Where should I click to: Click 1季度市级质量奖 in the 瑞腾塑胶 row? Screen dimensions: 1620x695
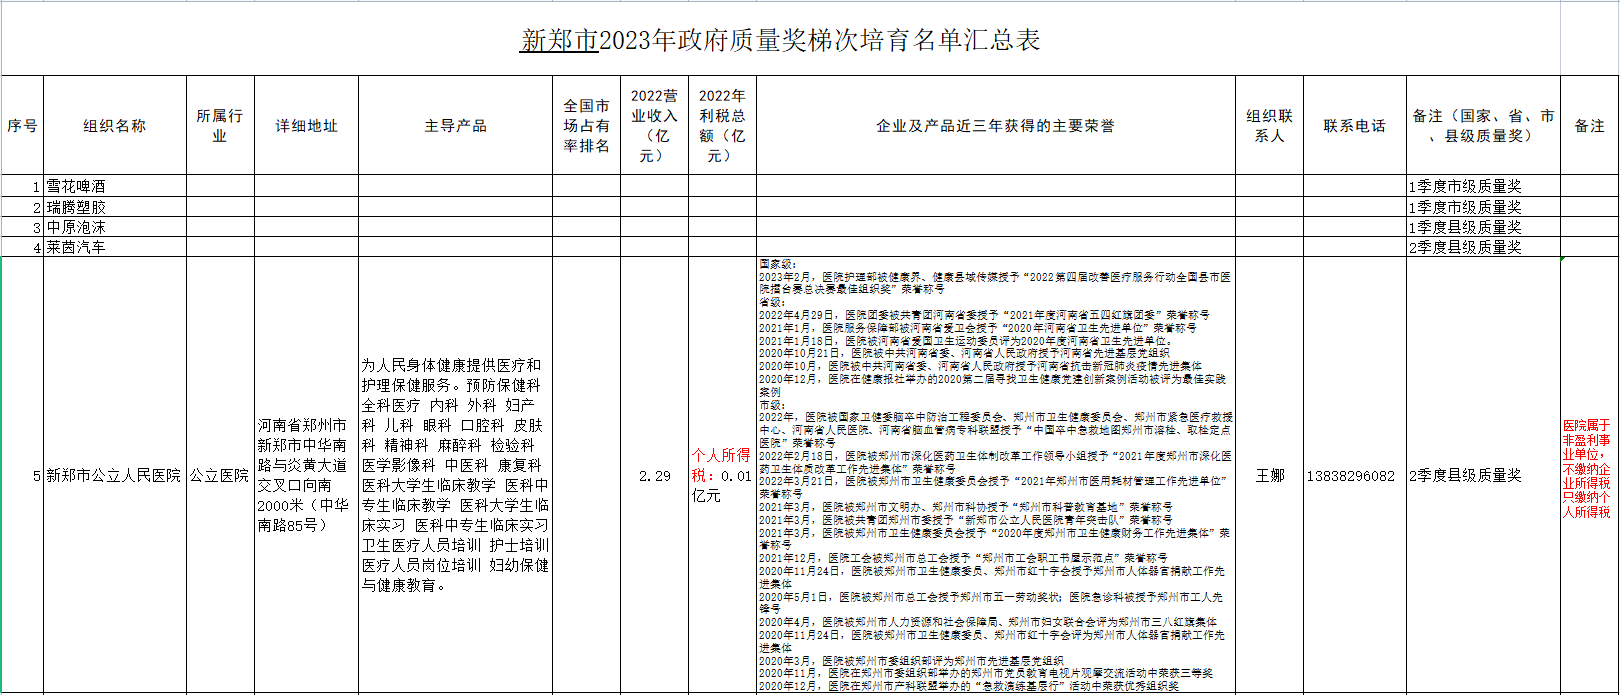(1483, 207)
